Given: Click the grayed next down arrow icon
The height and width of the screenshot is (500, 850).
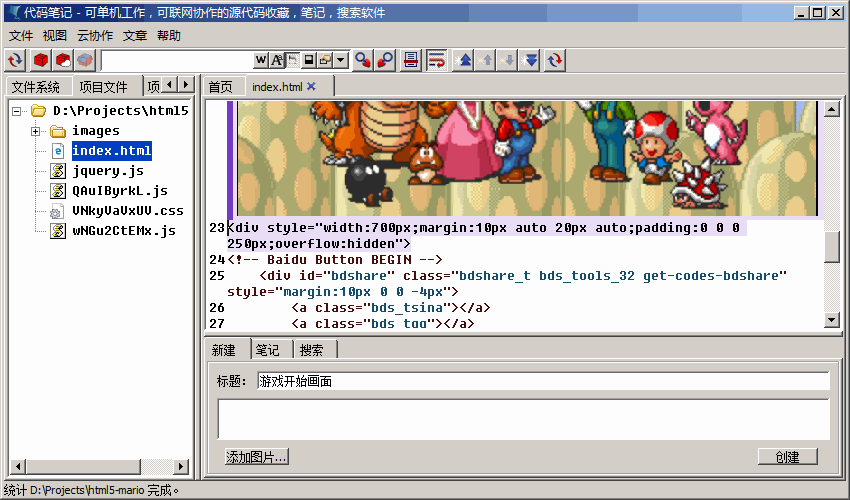Looking at the screenshot, I should [508, 60].
